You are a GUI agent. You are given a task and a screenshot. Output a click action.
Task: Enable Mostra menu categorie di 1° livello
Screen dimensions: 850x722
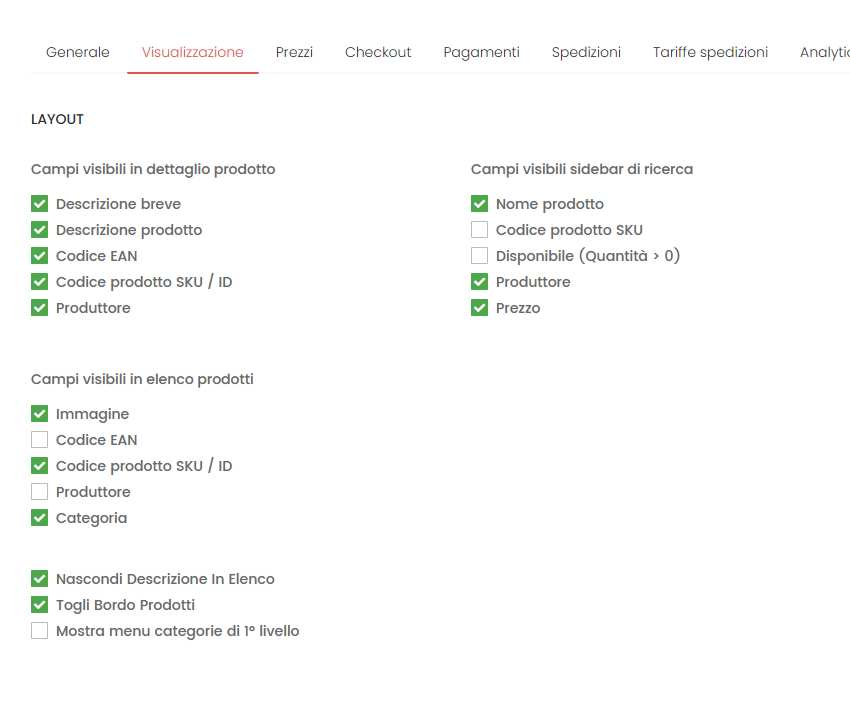(39, 630)
